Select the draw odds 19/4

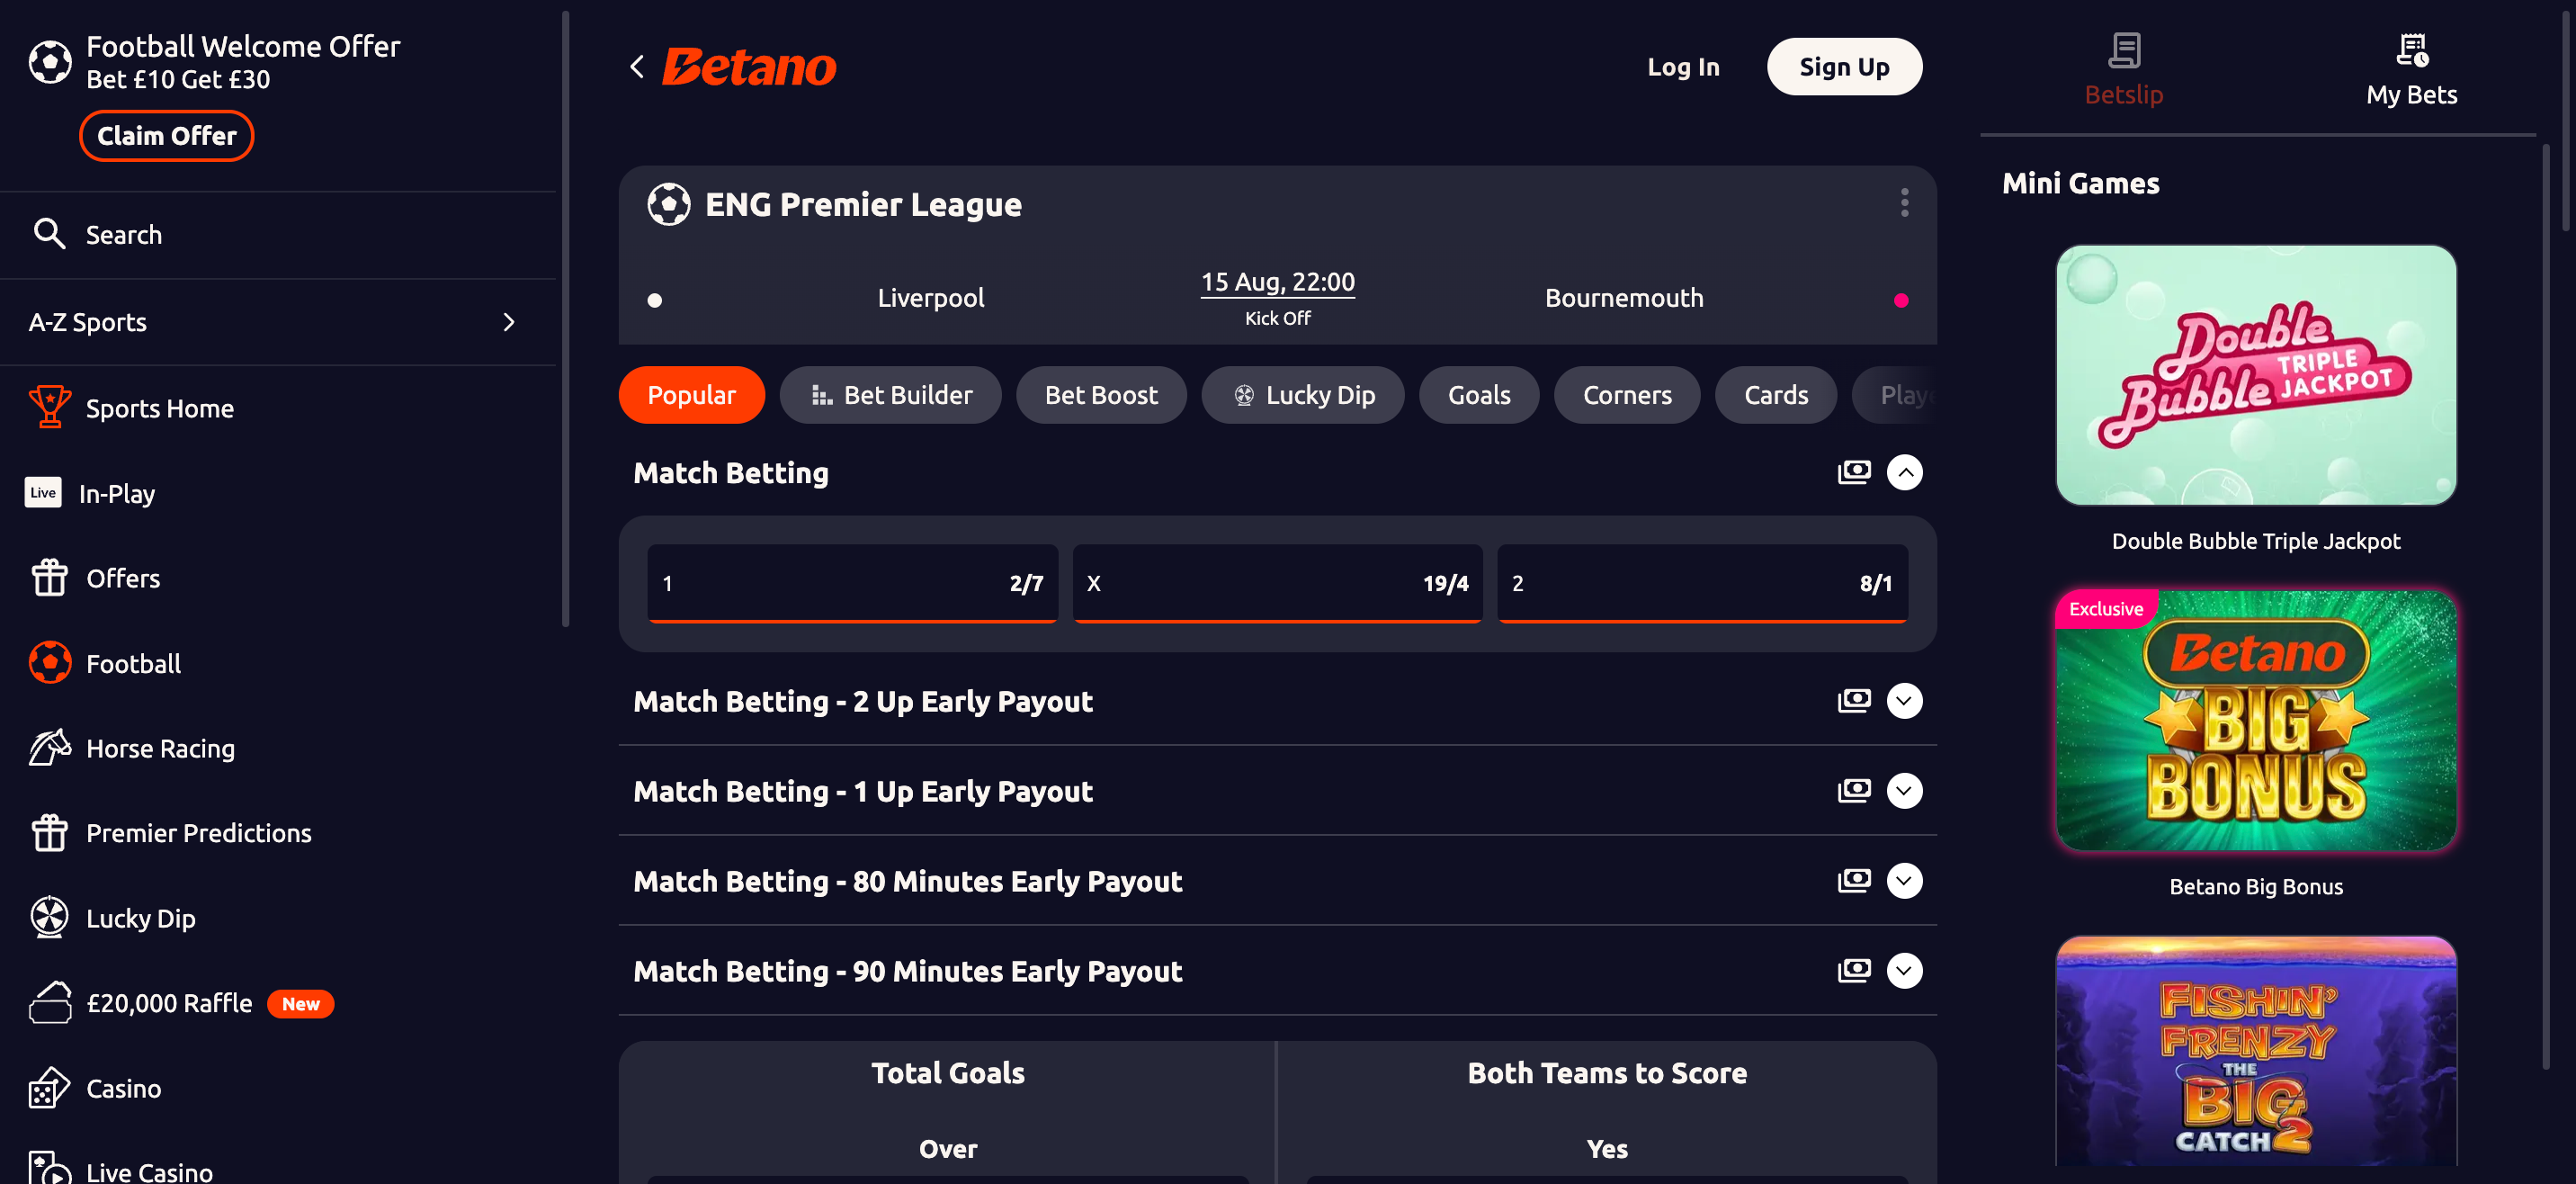(x=1277, y=584)
